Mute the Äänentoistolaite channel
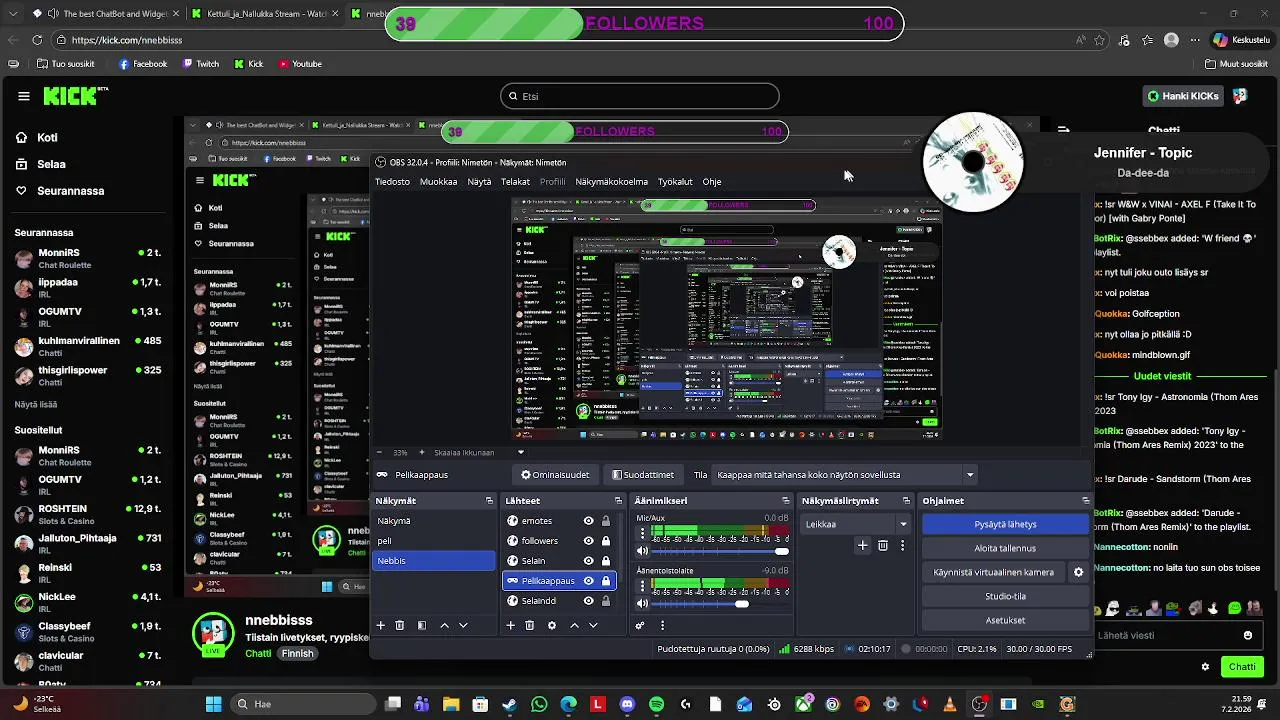This screenshot has width=1280, height=720. point(642,604)
